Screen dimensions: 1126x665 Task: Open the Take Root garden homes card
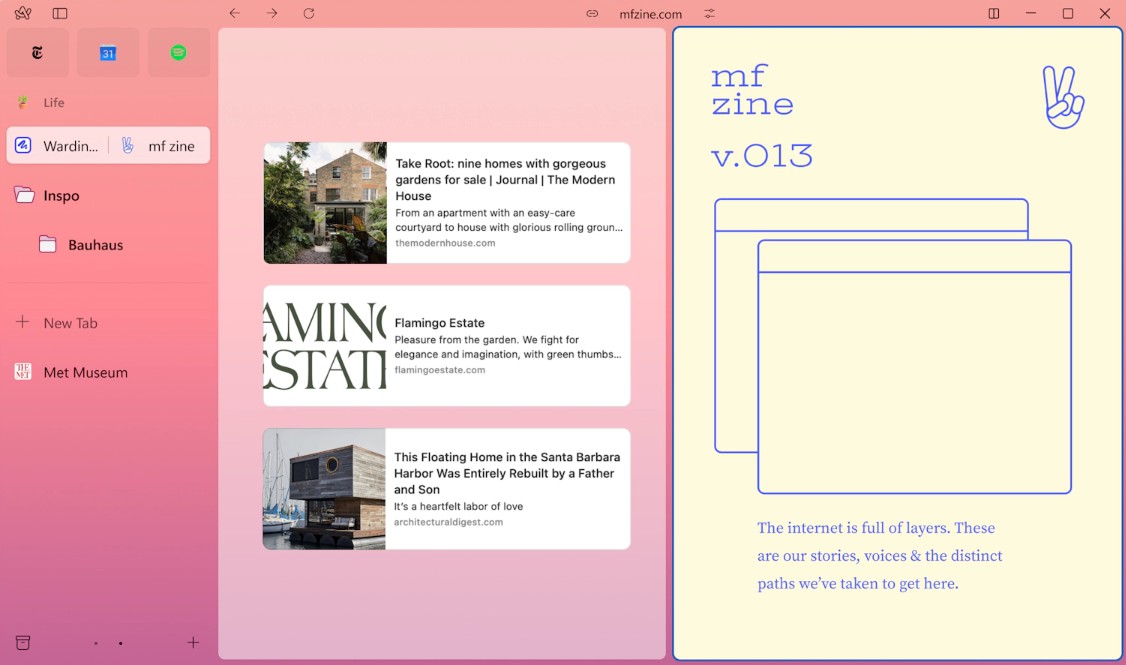(447, 203)
